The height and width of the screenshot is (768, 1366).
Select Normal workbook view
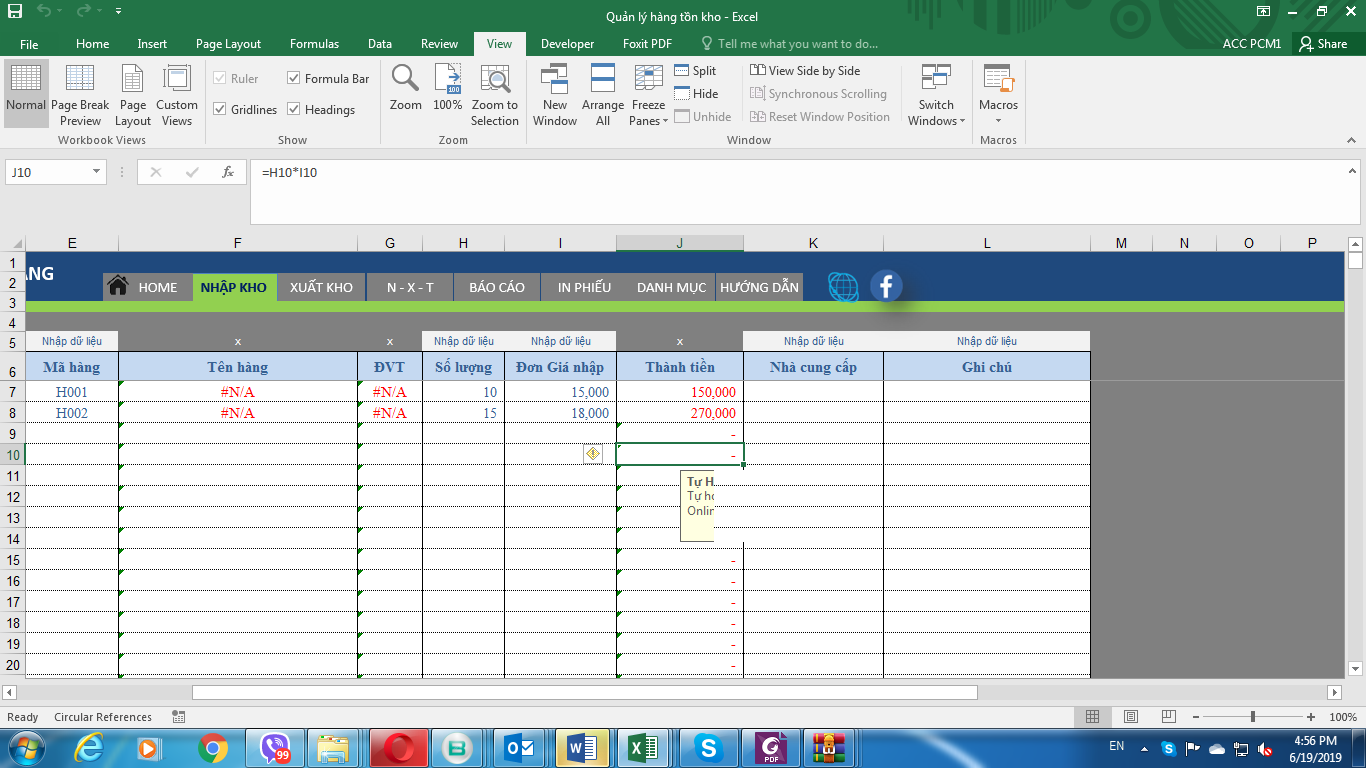click(26, 92)
